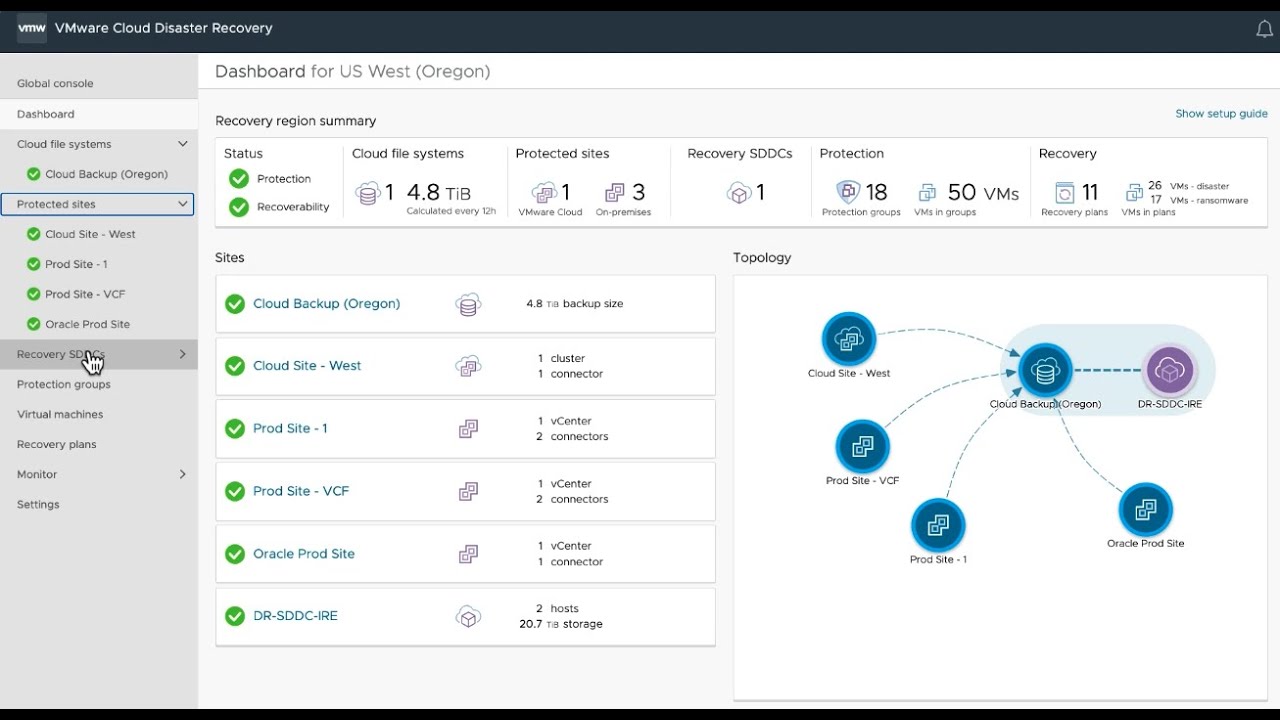The image size is (1280, 720).
Task: Click the VMware Cloud protected sites icon
Action: pos(544,192)
